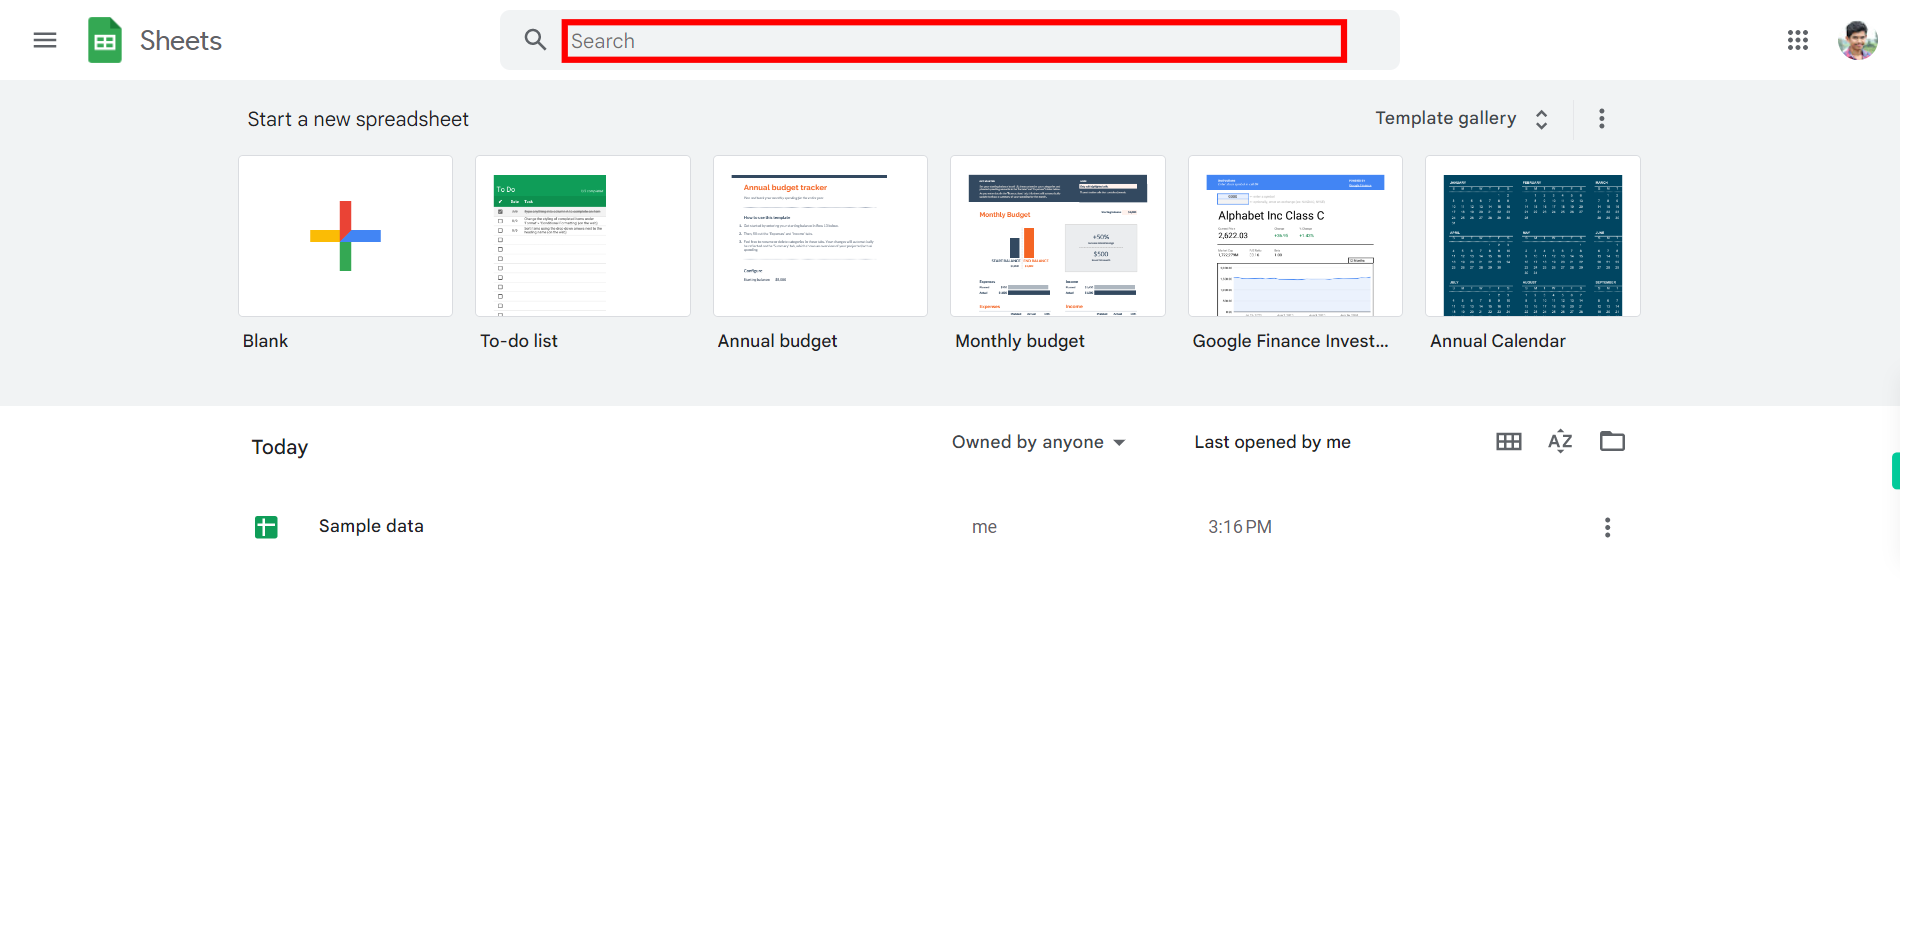Open the Annual budget template
This screenshot has width=1920, height=942.
(820, 236)
